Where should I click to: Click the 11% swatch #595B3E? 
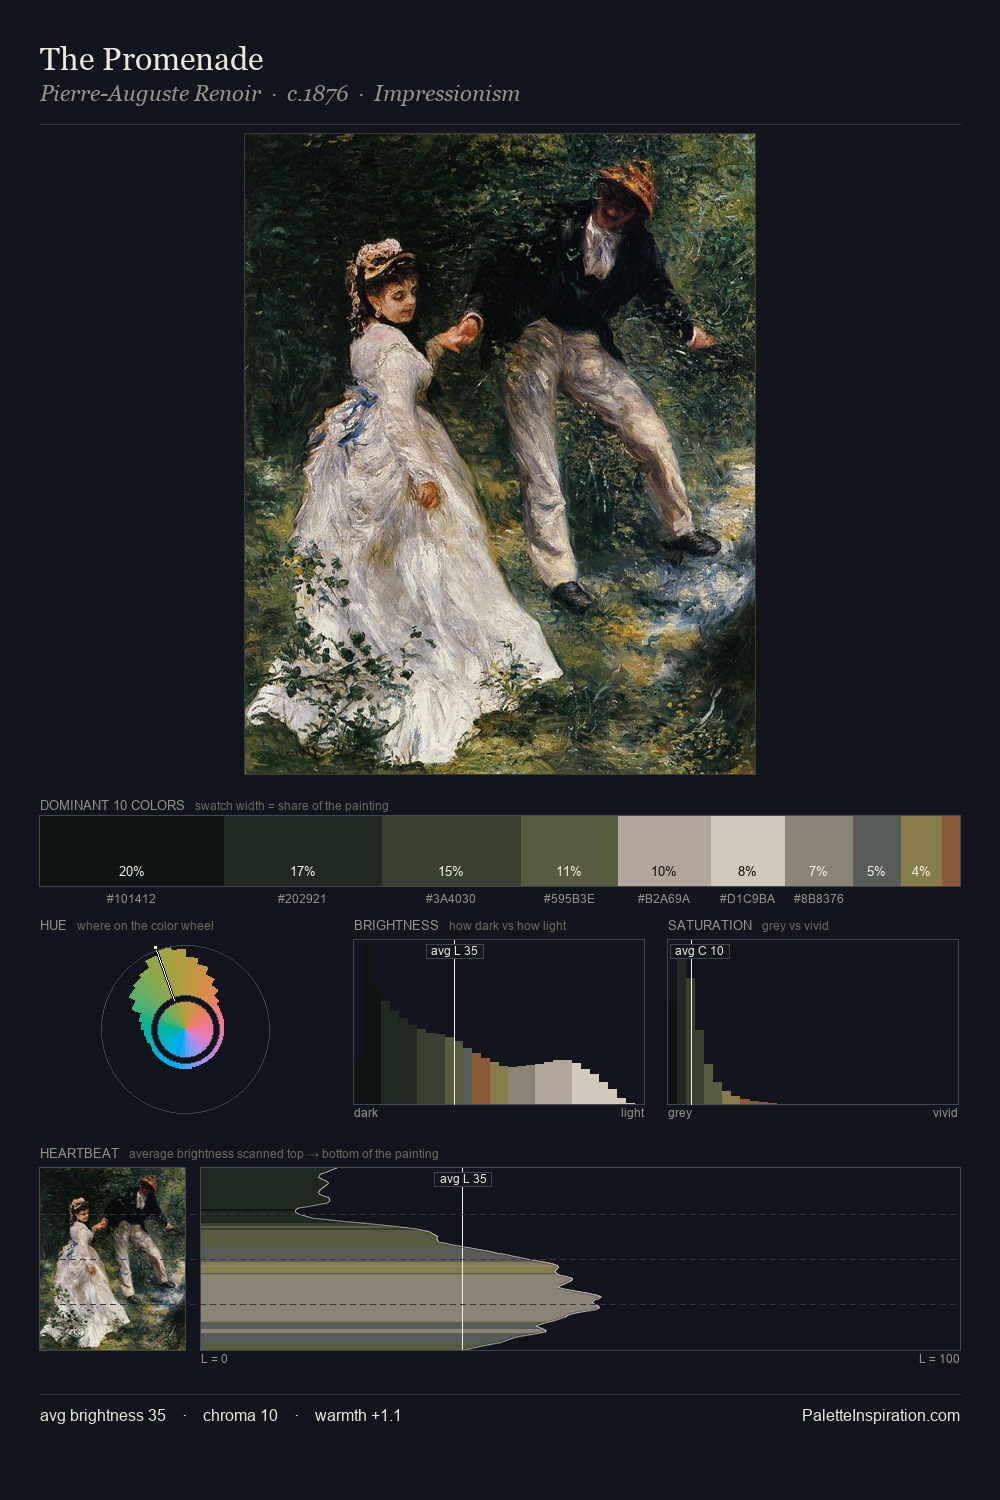click(x=569, y=851)
